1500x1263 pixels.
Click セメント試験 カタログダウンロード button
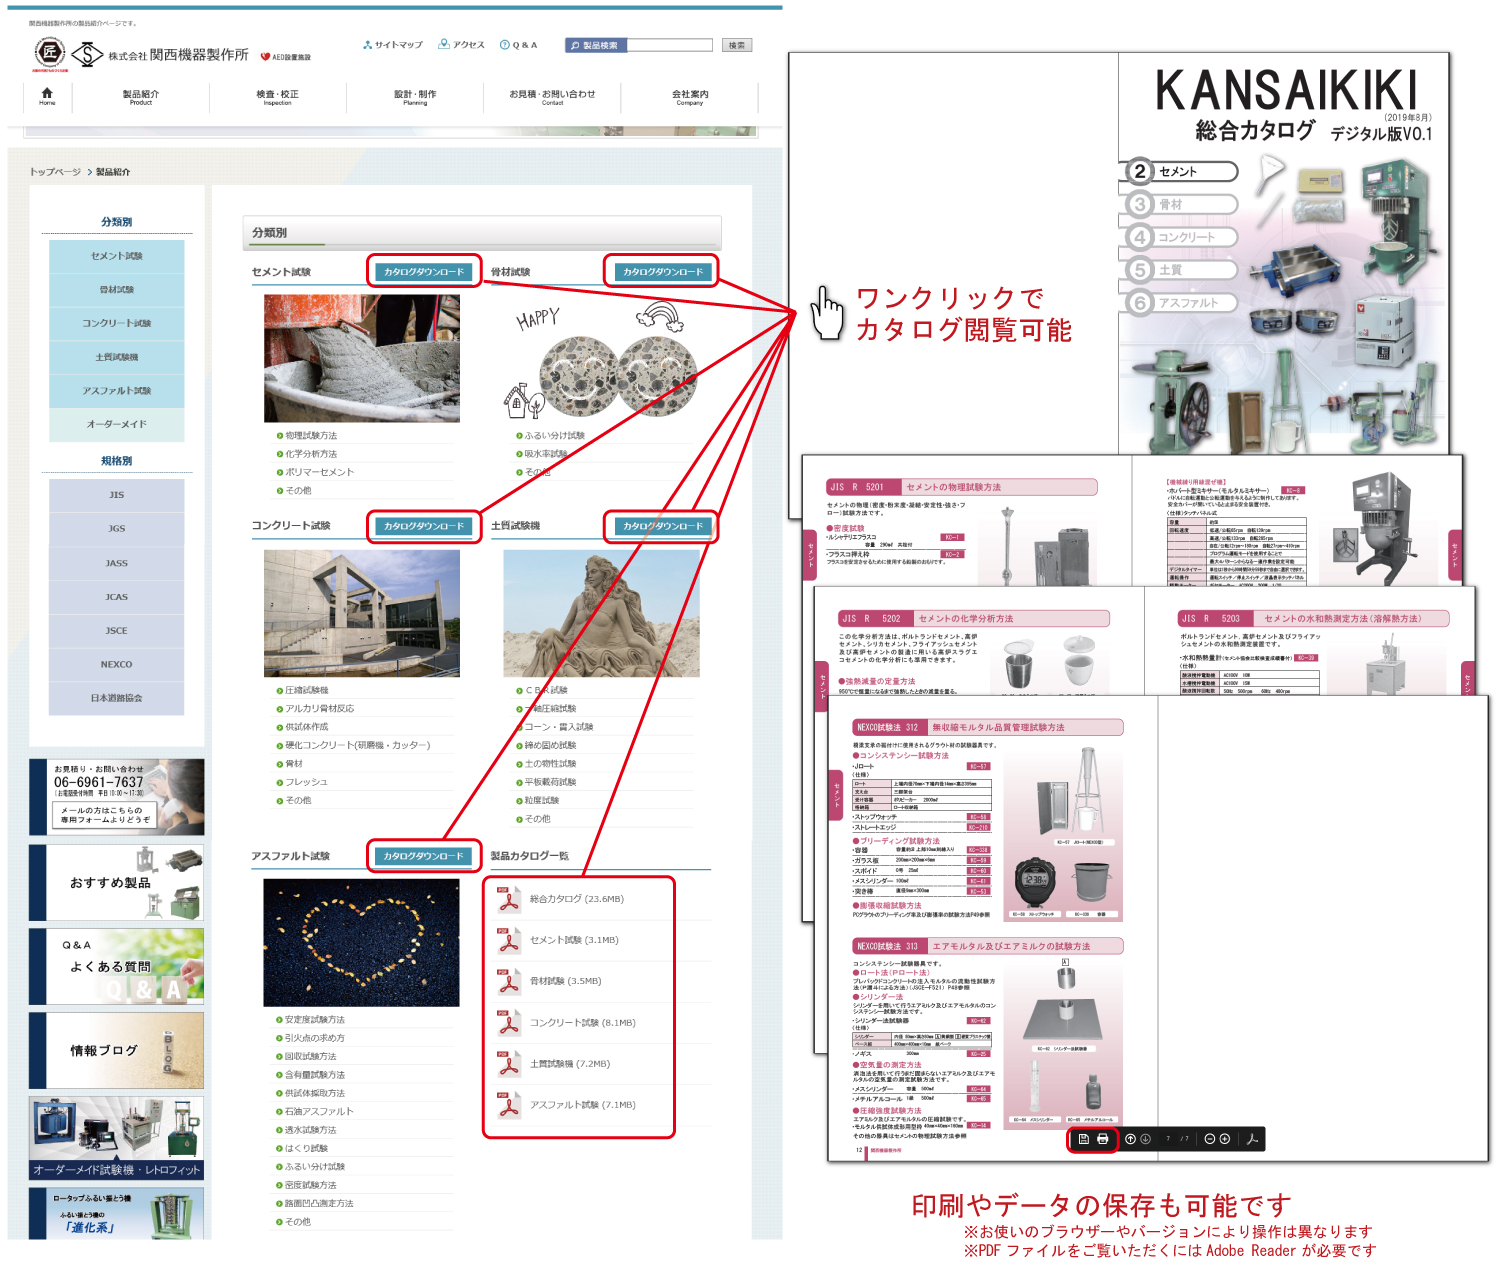tap(424, 272)
